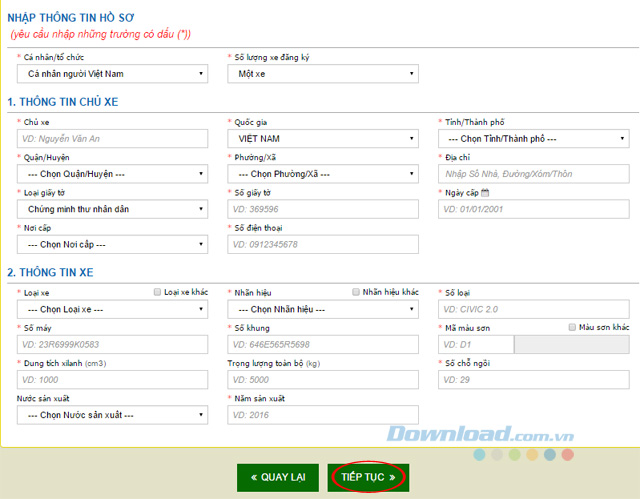Open the Quận/Huyện dropdown

113,174
